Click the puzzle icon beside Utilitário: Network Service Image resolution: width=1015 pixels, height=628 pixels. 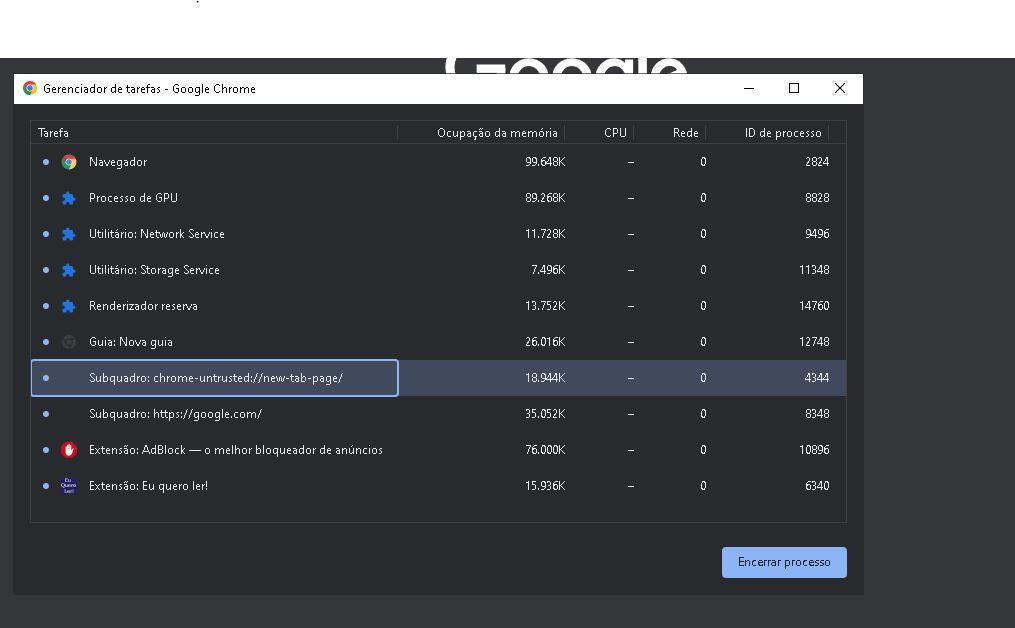(x=69, y=234)
